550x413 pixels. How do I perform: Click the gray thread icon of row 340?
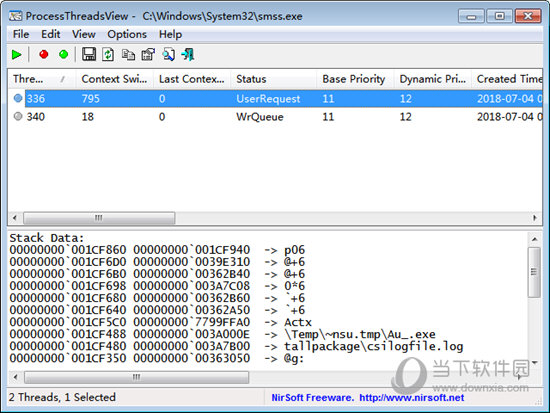pyautogui.click(x=18, y=116)
